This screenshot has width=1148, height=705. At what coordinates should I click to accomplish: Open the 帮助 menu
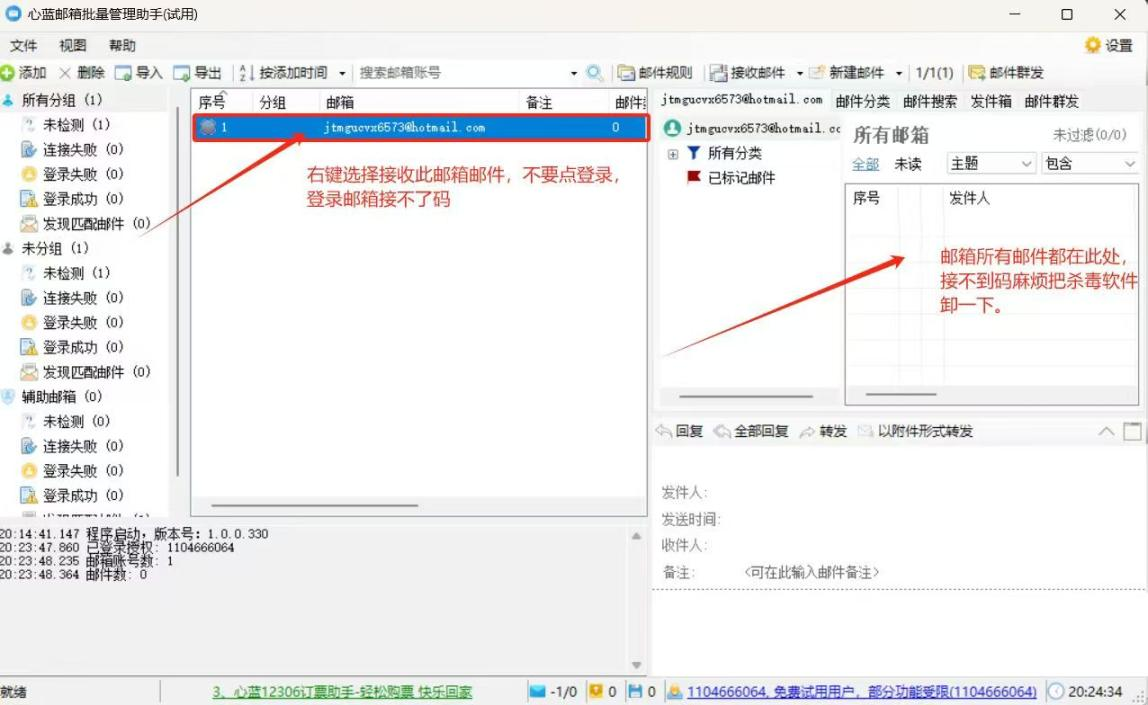click(x=122, y=45)
